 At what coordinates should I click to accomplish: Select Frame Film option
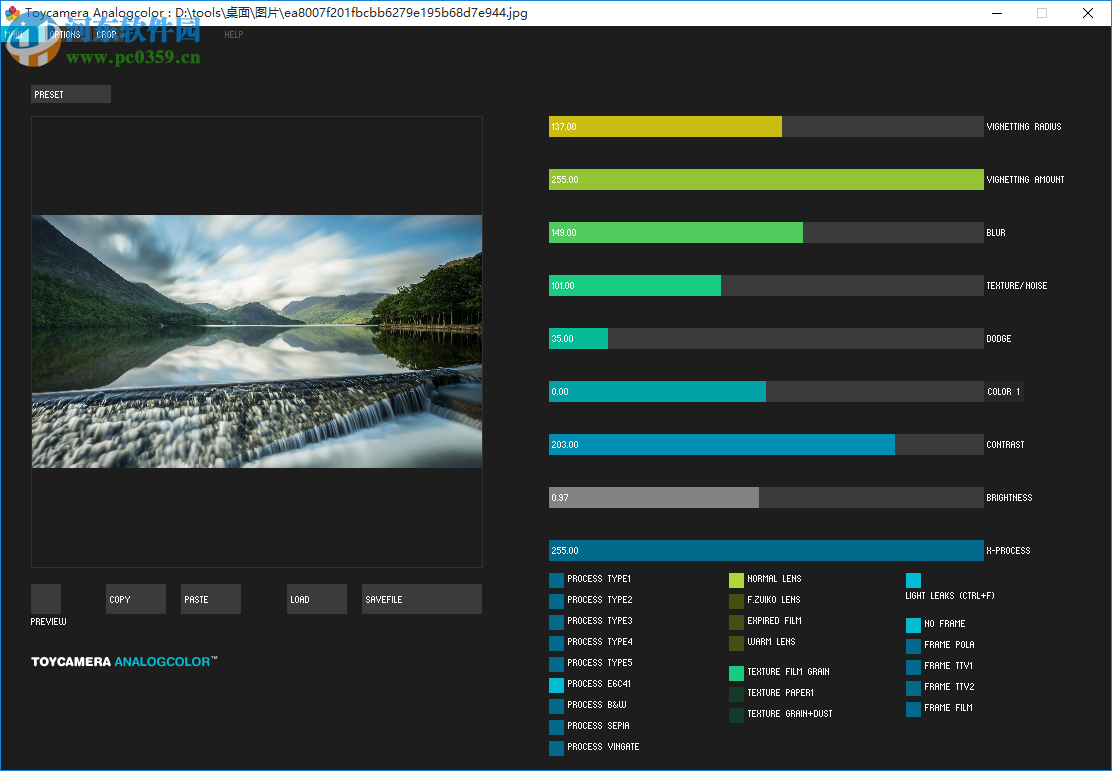click(913, 708)
